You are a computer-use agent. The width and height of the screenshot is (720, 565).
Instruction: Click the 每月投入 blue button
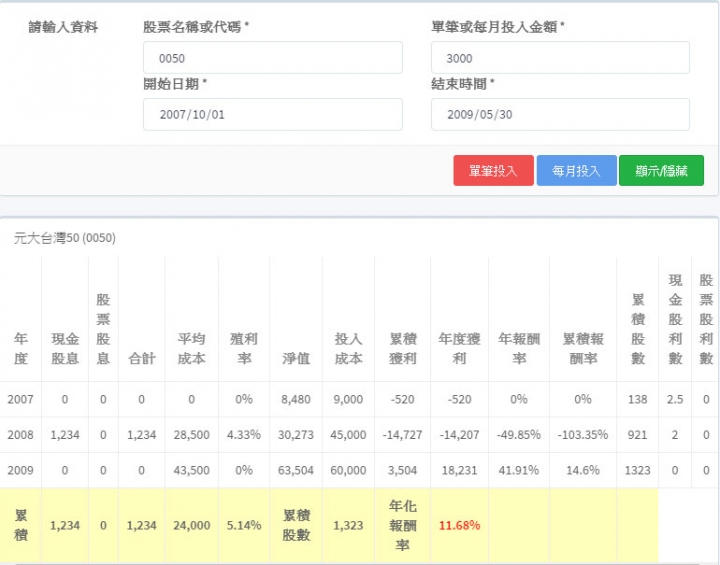[x=576, y=170]
